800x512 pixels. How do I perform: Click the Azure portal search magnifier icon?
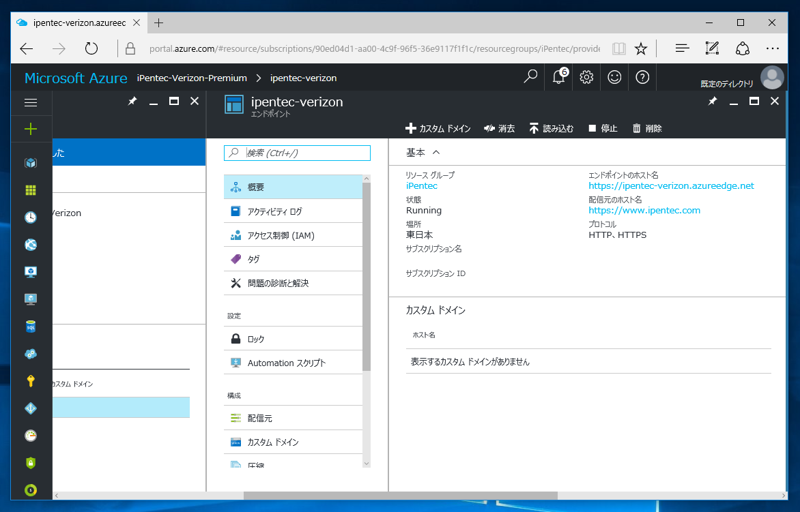[x=531, y=77]
